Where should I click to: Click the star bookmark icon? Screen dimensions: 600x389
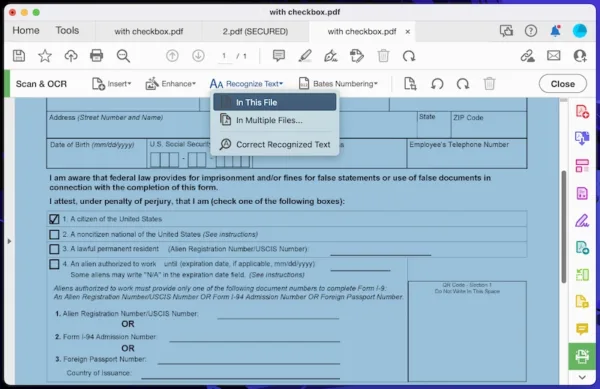coord(45,56)
